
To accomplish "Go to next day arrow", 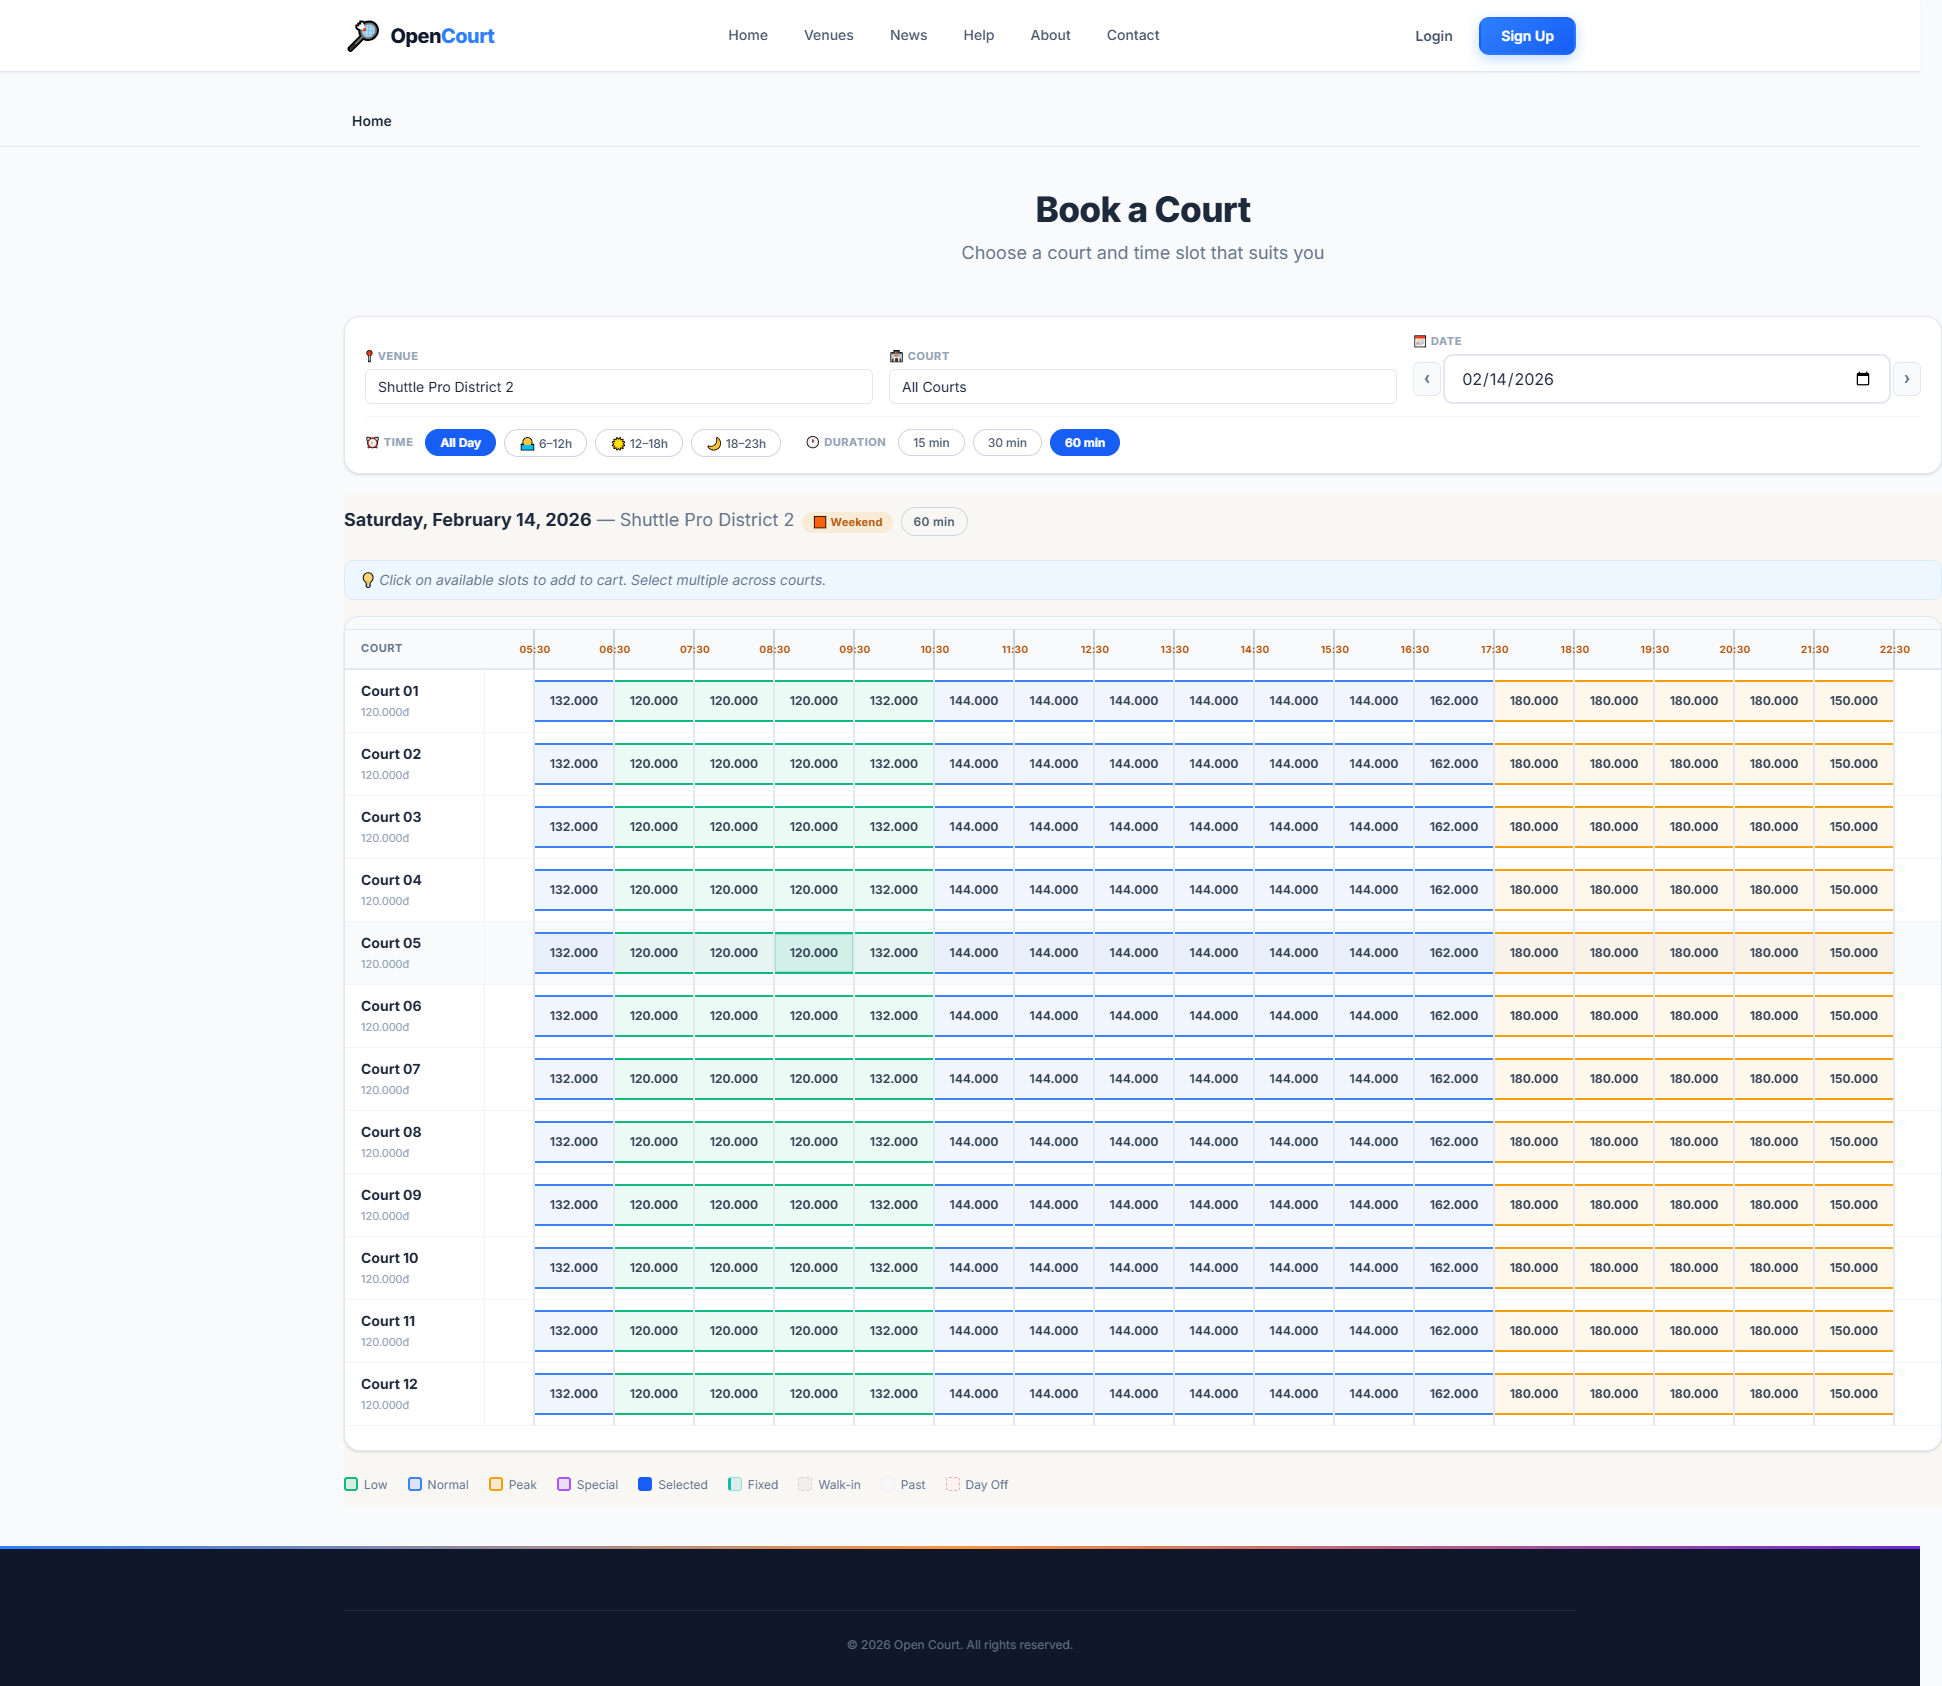I will point(1906,379).
